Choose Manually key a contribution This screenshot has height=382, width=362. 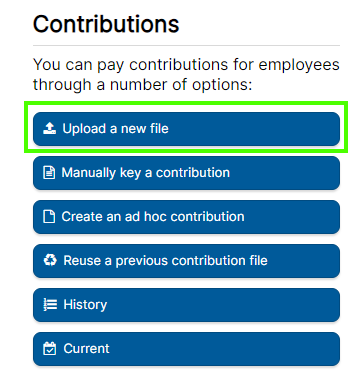(x=186, y=173)
